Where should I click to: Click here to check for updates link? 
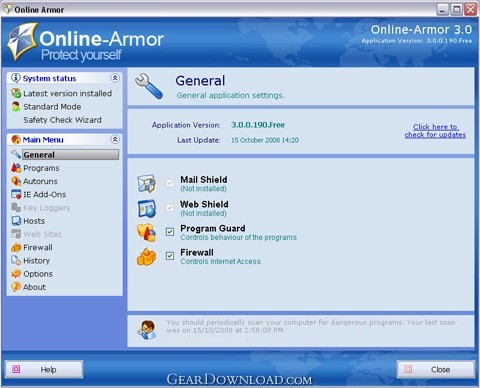point(435,131)
